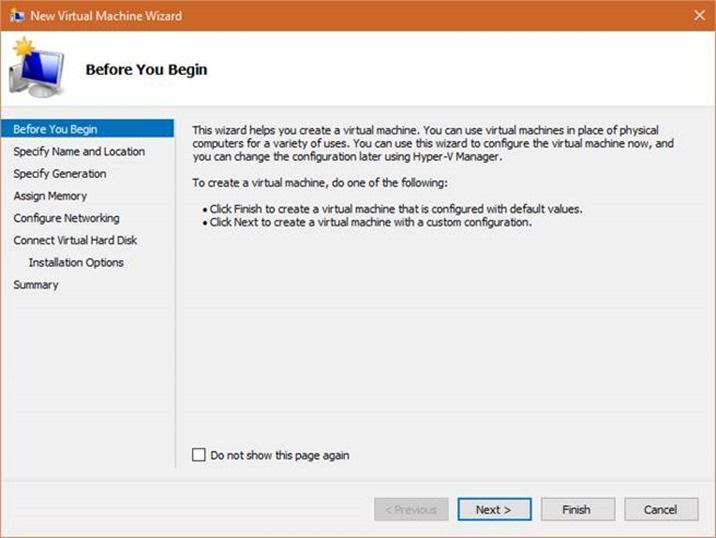Select the Before You Begin step
This screenshot has height=538, width=716.
coord(55,130)
